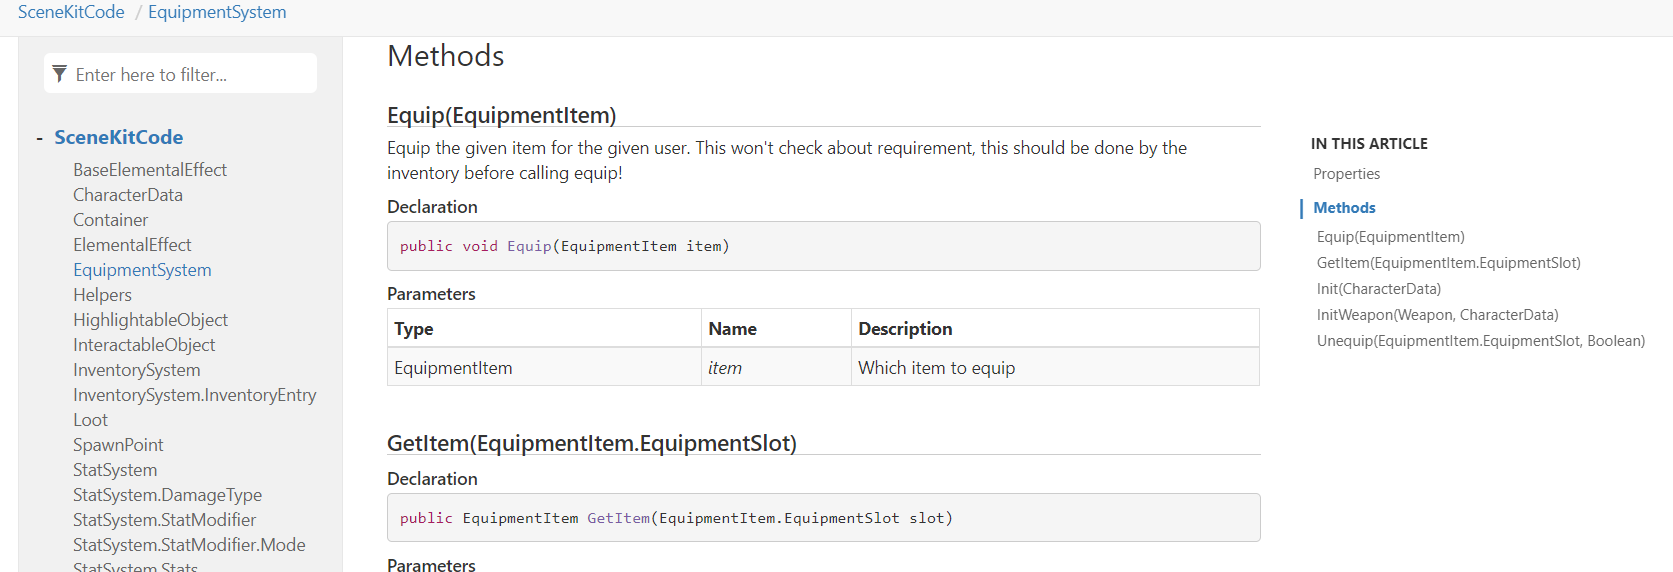The height and width of the screenshot is (572, 1673).
Task: Click the Equip declaration code block
Action: [x=823, y=246]
